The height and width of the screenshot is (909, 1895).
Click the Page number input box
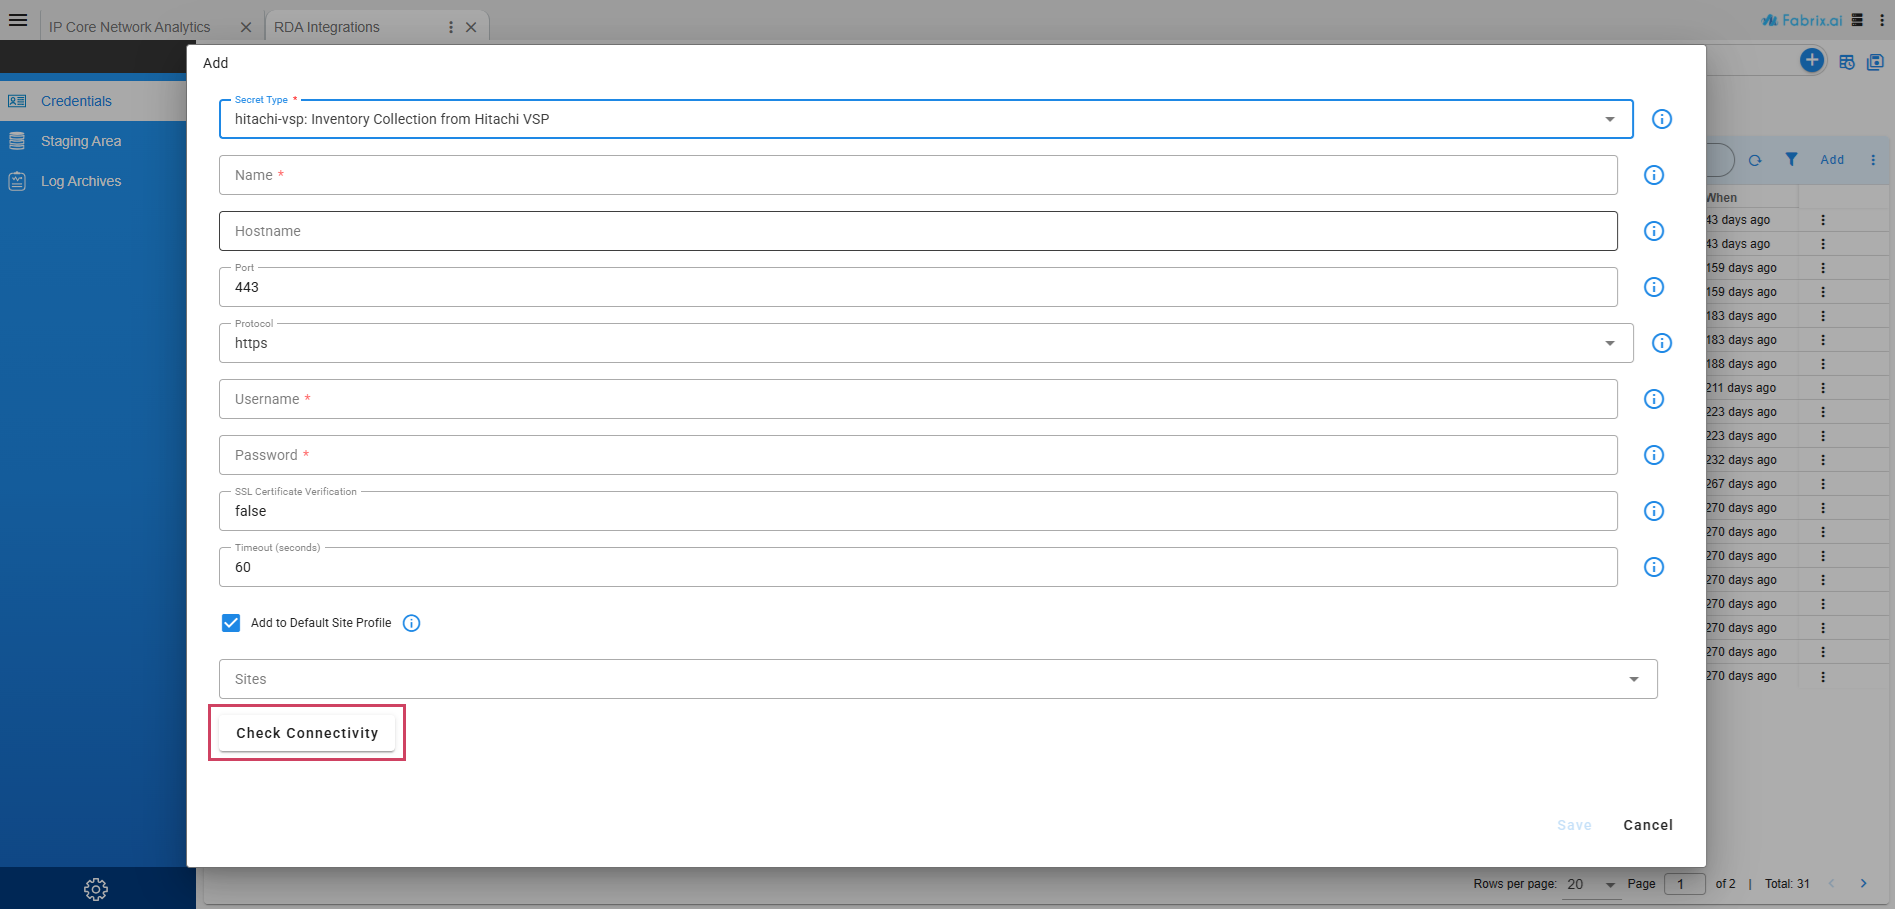(x=1684, y=884)
